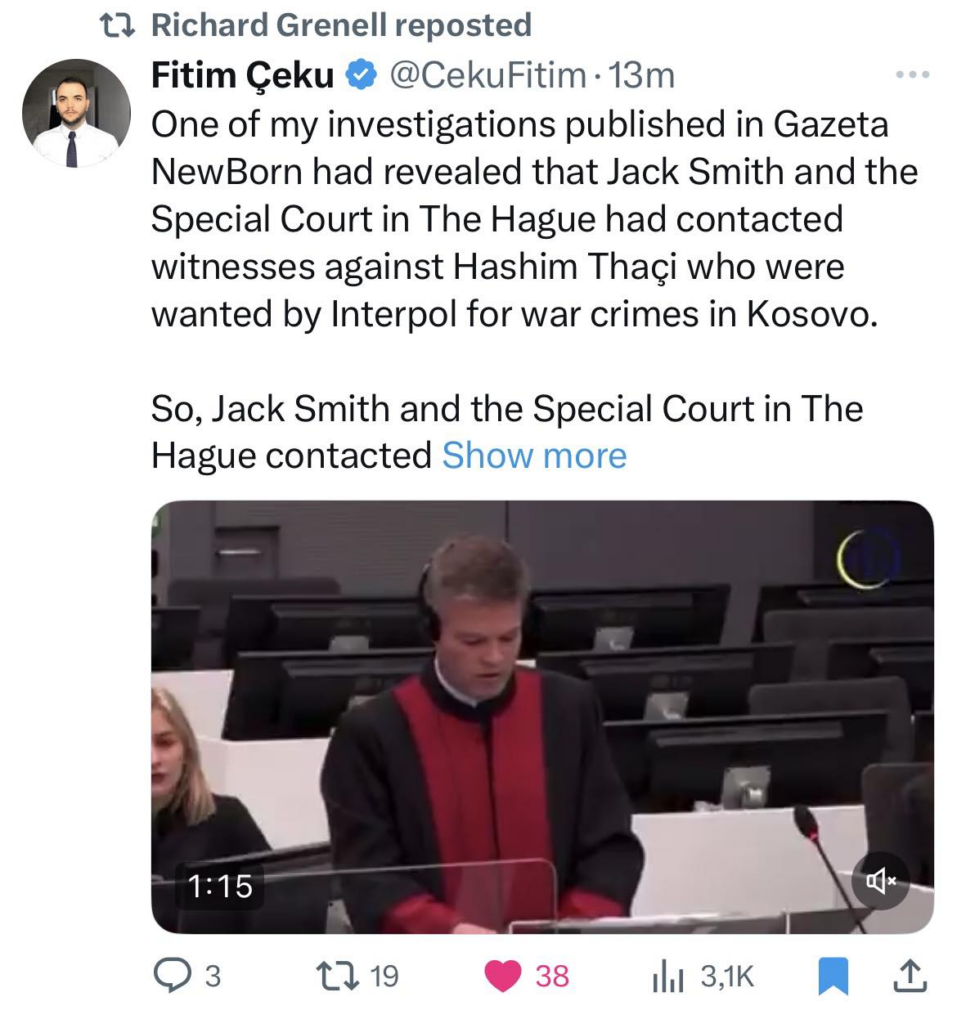Click the 1:15 video duration badge
957x1024 pixels.
click(219, 886)
